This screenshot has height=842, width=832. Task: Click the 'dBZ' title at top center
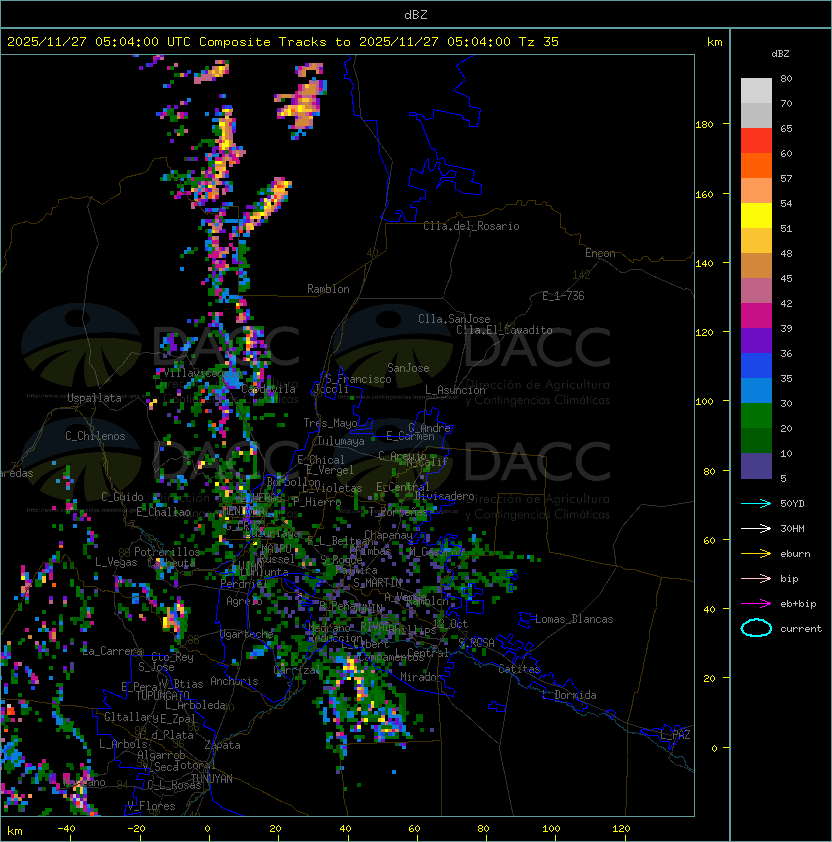416,15
